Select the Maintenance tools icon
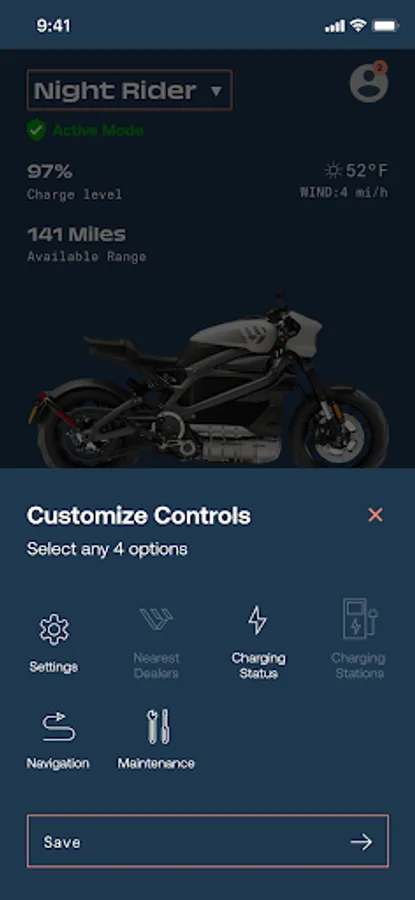The width and height of the screenshot is (415, 900). [158, 727]
